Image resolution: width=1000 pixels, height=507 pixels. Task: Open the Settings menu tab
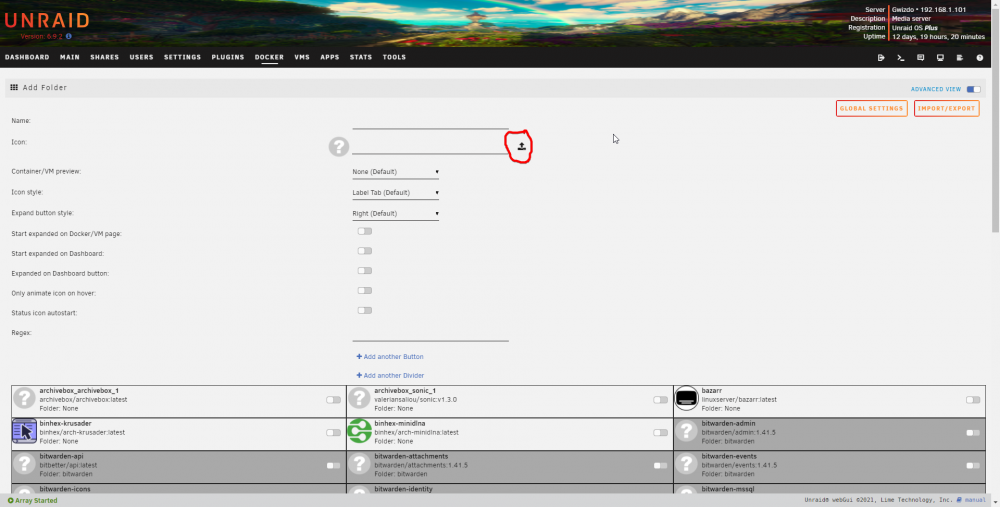tap(182, 57)
